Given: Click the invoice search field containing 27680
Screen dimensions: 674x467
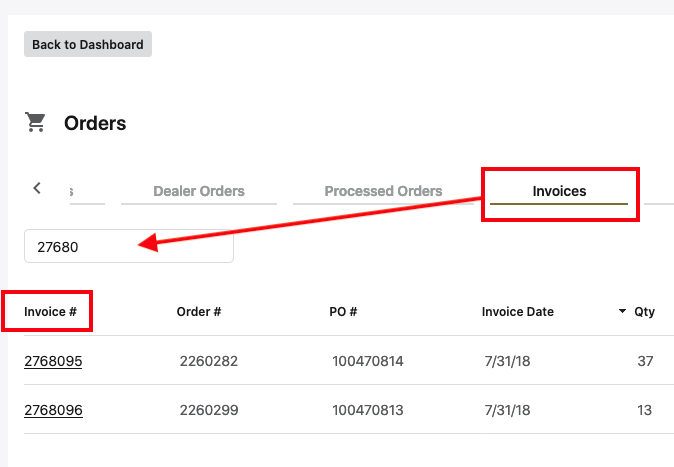Looking at the screenshot, I should (x=128, y=246).
